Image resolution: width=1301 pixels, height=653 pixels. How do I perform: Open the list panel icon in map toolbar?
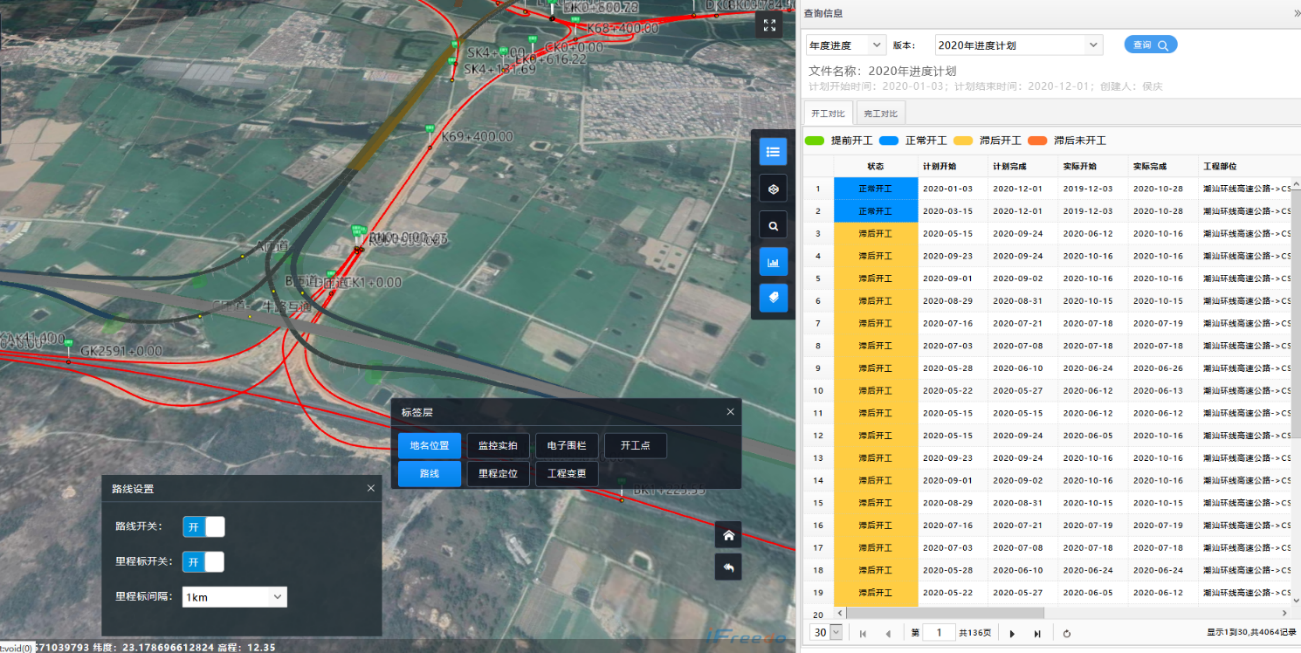772,152
